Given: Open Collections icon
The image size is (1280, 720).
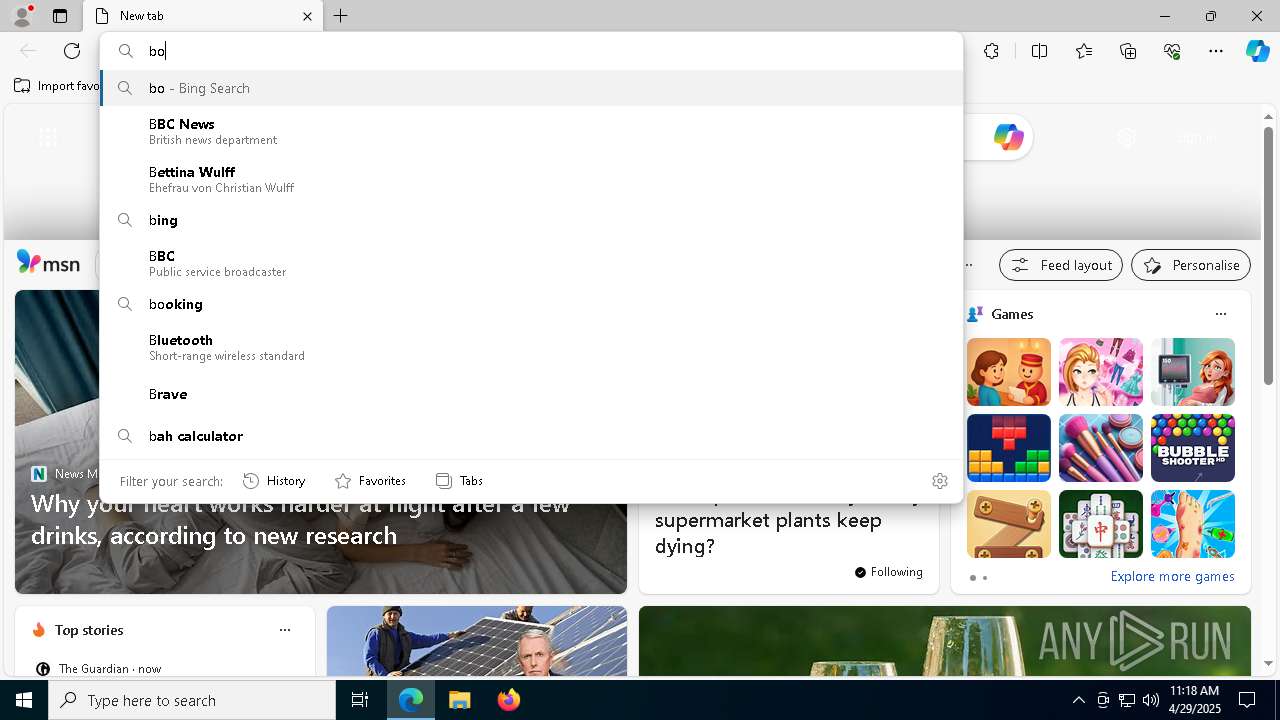Looking at the screenshot, I should pyautogui.click(x=1128, y=51).
